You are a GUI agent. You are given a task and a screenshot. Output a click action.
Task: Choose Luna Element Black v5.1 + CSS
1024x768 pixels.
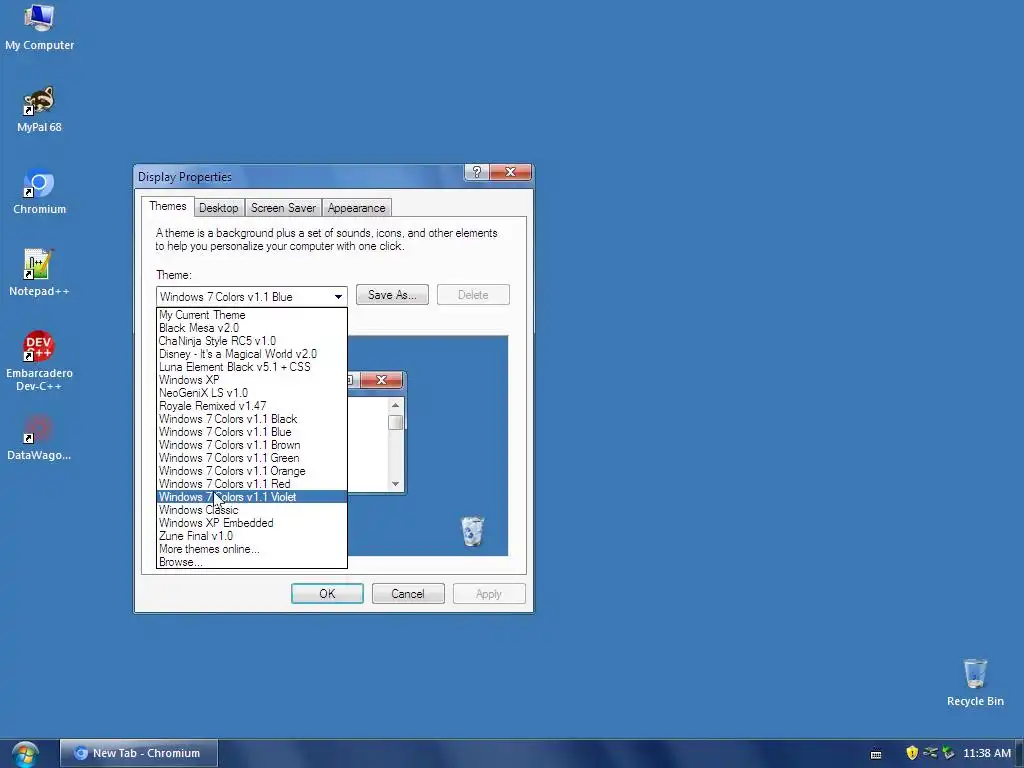click(251, 367)
